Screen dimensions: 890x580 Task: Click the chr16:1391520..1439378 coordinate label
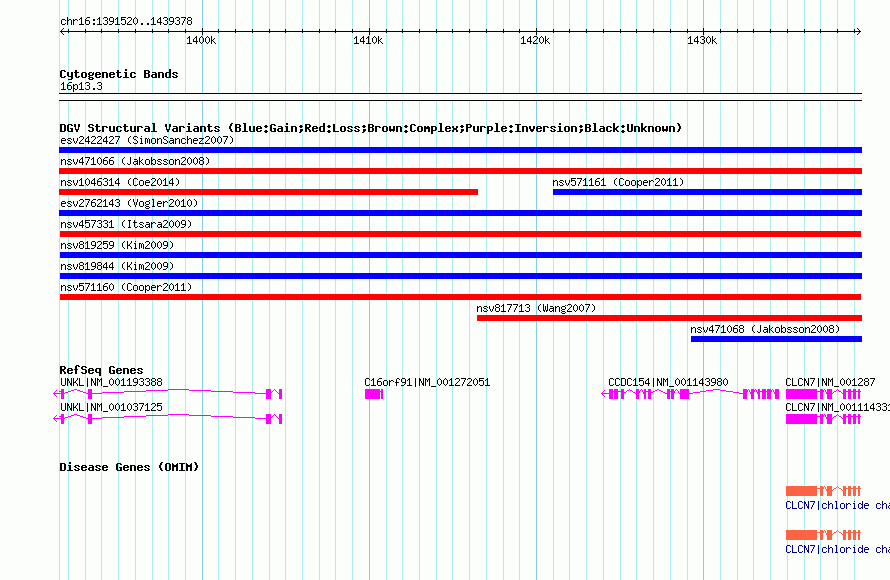click(x=126, y=21)
